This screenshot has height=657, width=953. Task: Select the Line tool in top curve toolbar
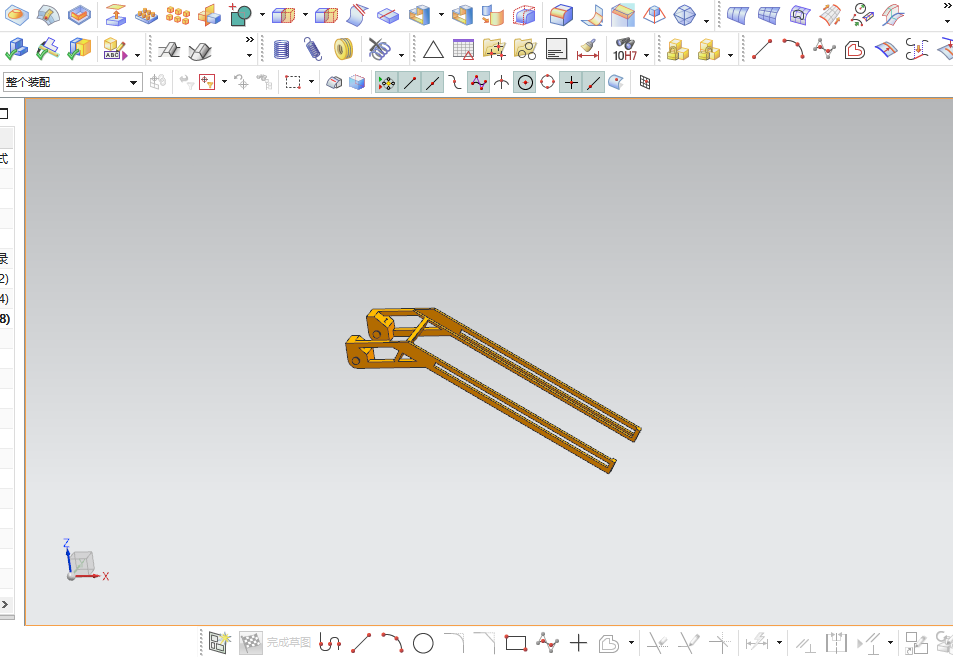(762, 49)
